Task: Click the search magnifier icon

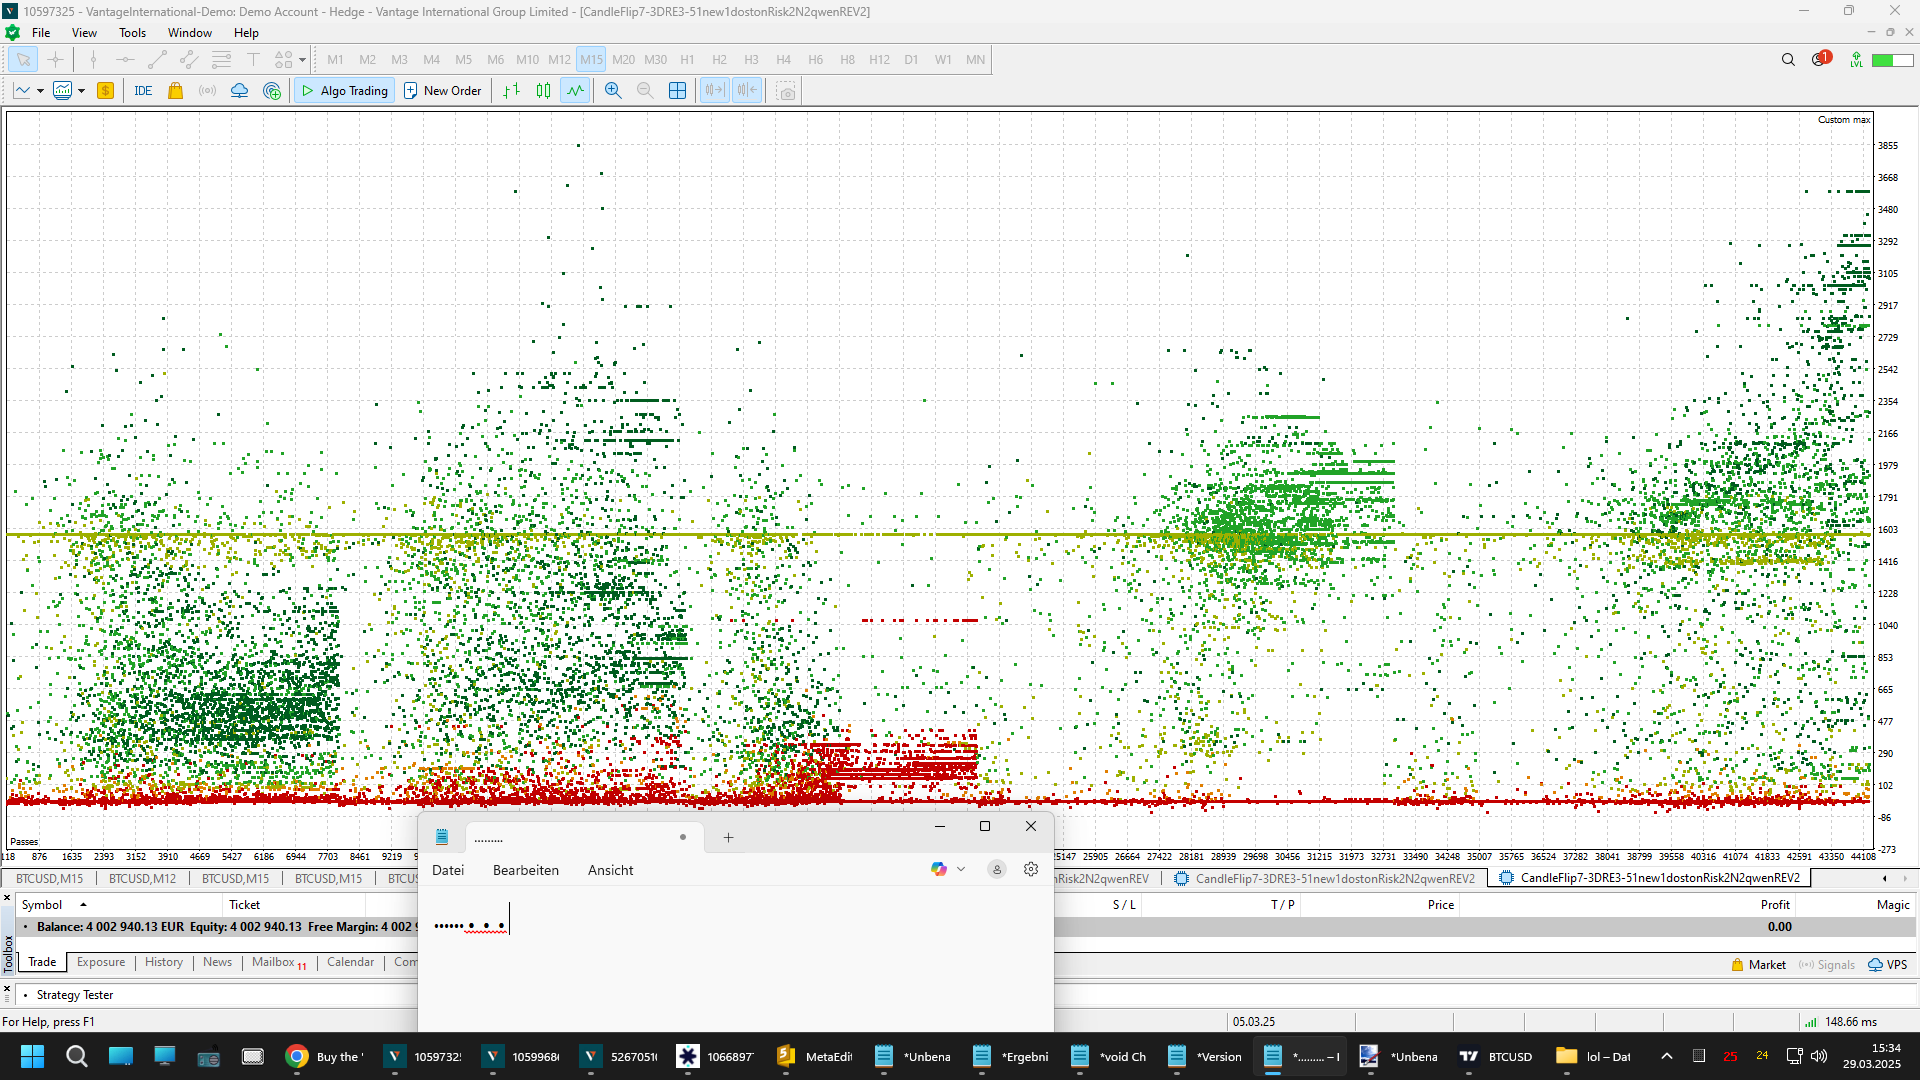Action: tap(1788, 60)
